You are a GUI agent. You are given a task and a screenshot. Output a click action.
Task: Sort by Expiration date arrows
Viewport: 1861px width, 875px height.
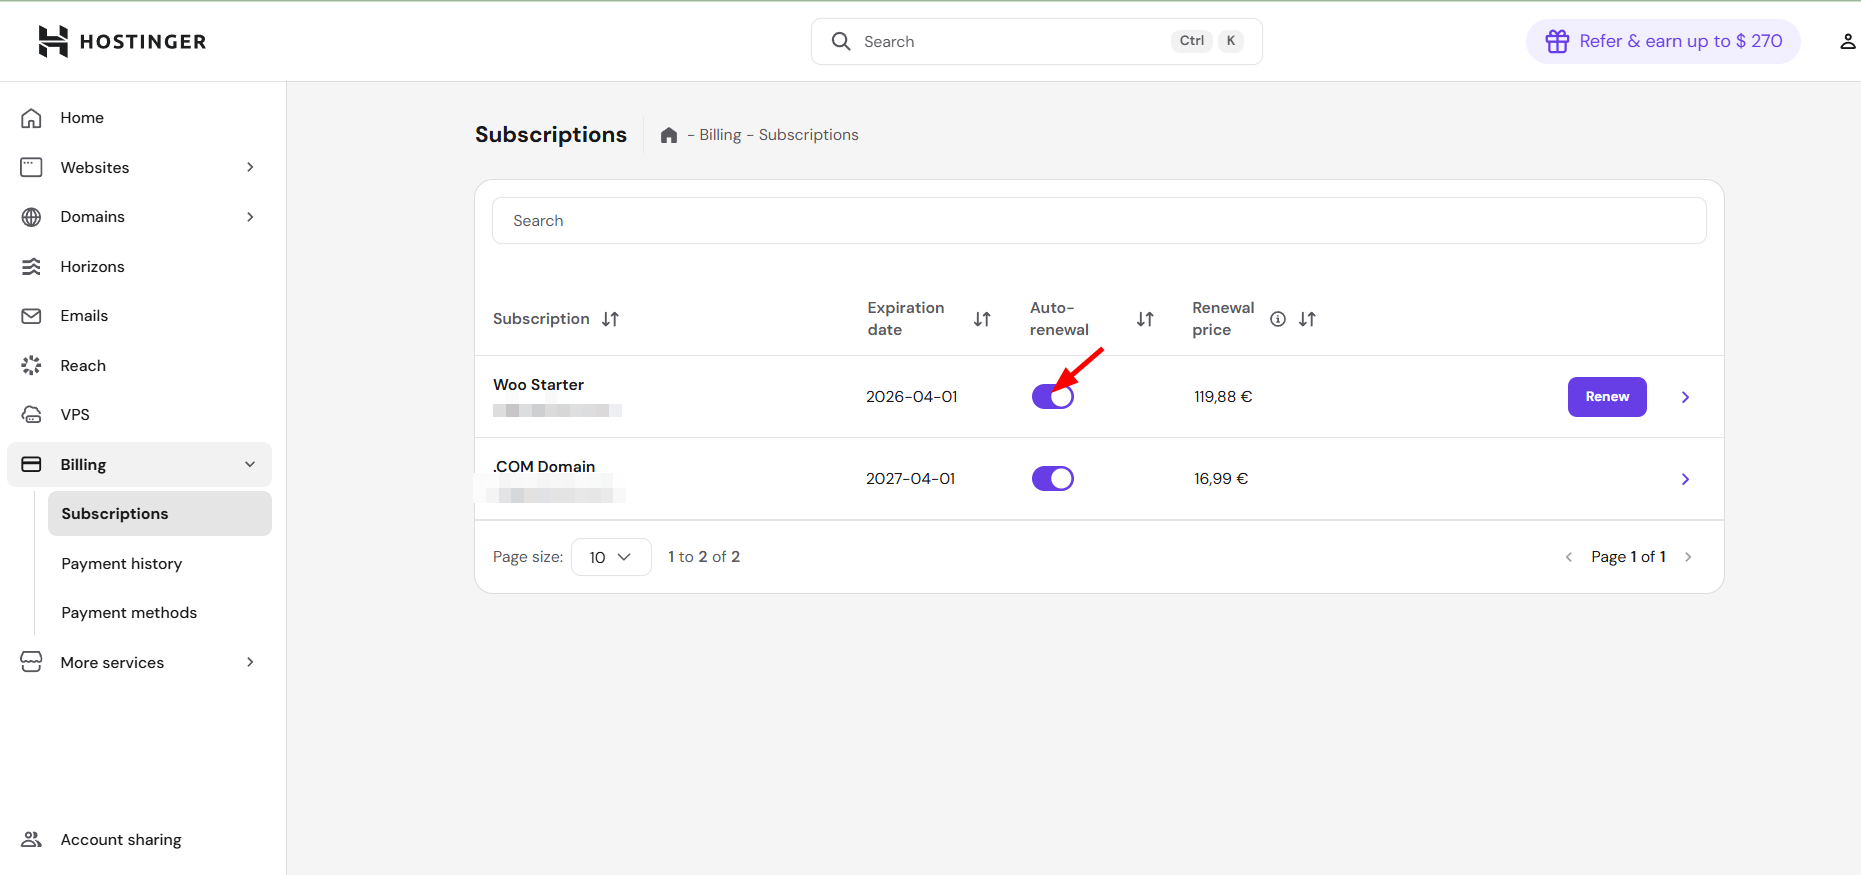(982, 319)
